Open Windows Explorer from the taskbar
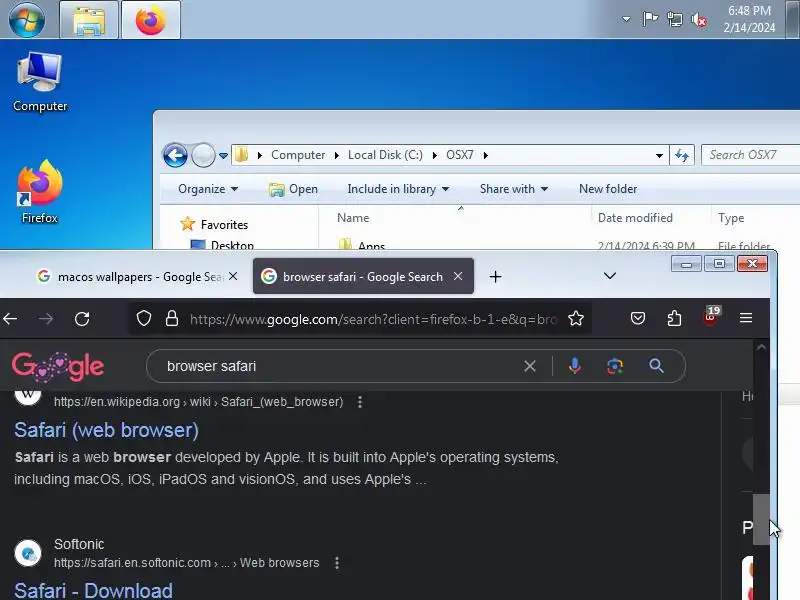The height and width of the screenshot is (600, 800). pos(89,20)
